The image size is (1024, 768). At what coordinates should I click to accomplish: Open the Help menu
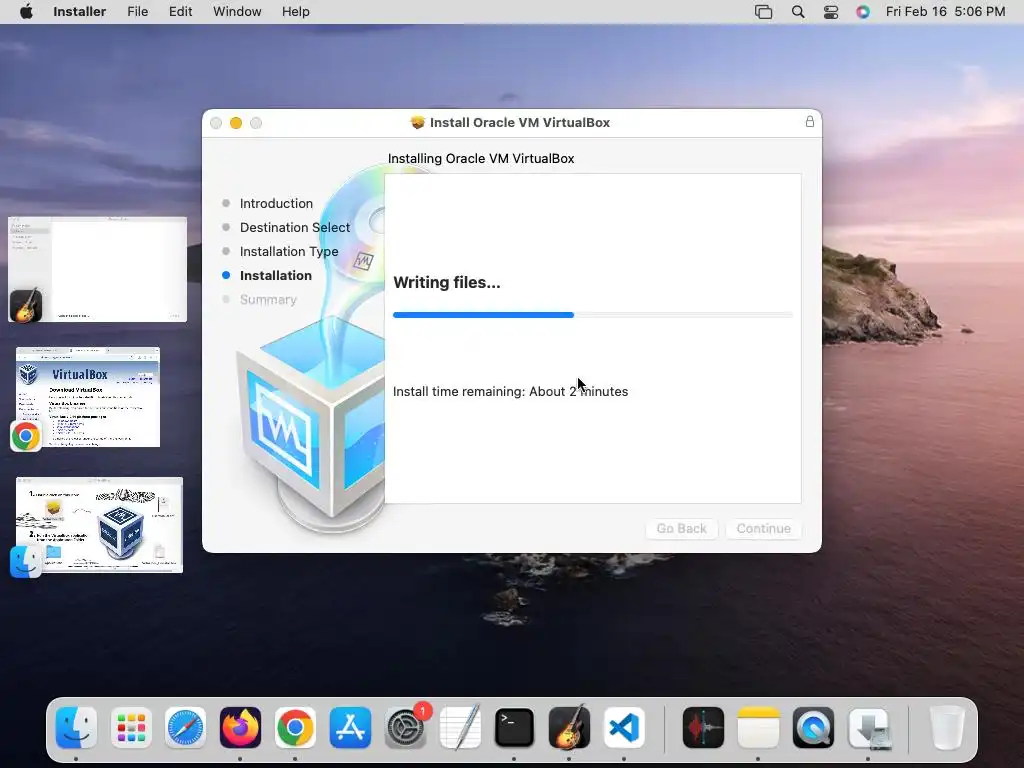(x=295, y=12)
